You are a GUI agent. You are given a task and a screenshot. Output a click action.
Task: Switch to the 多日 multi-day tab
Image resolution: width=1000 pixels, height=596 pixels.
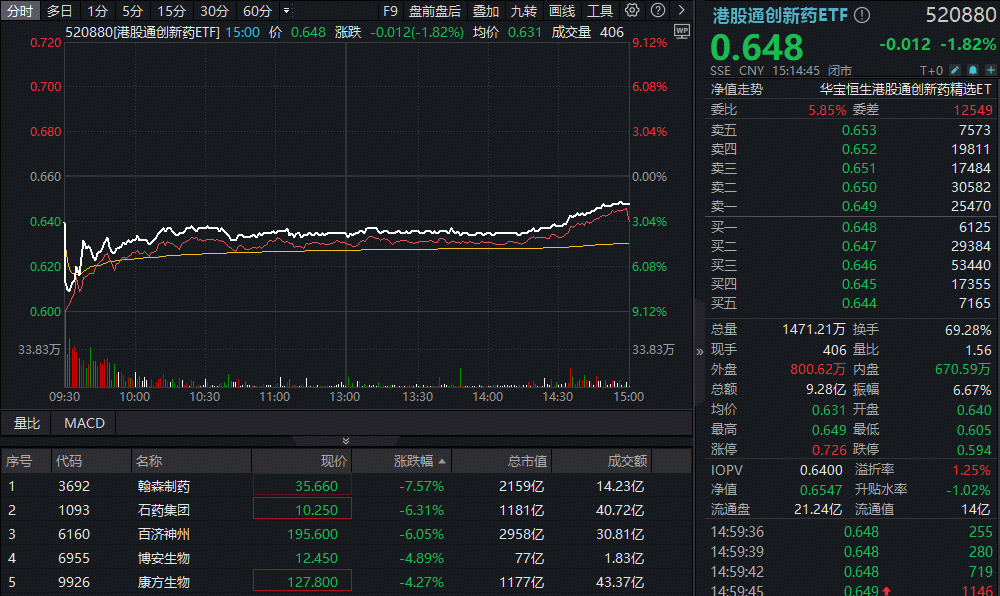pyautogui.click(x=59, y=11)
